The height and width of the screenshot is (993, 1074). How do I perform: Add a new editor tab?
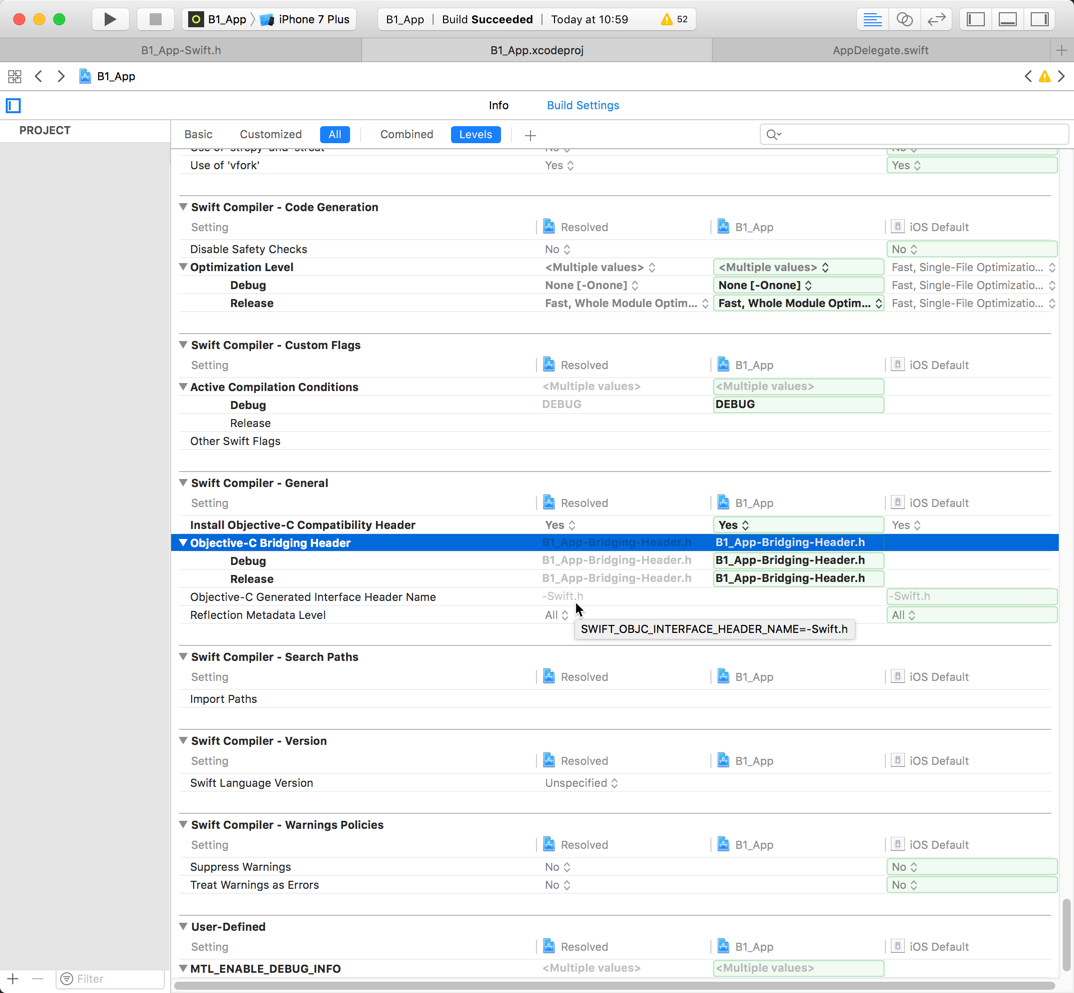1062,50
